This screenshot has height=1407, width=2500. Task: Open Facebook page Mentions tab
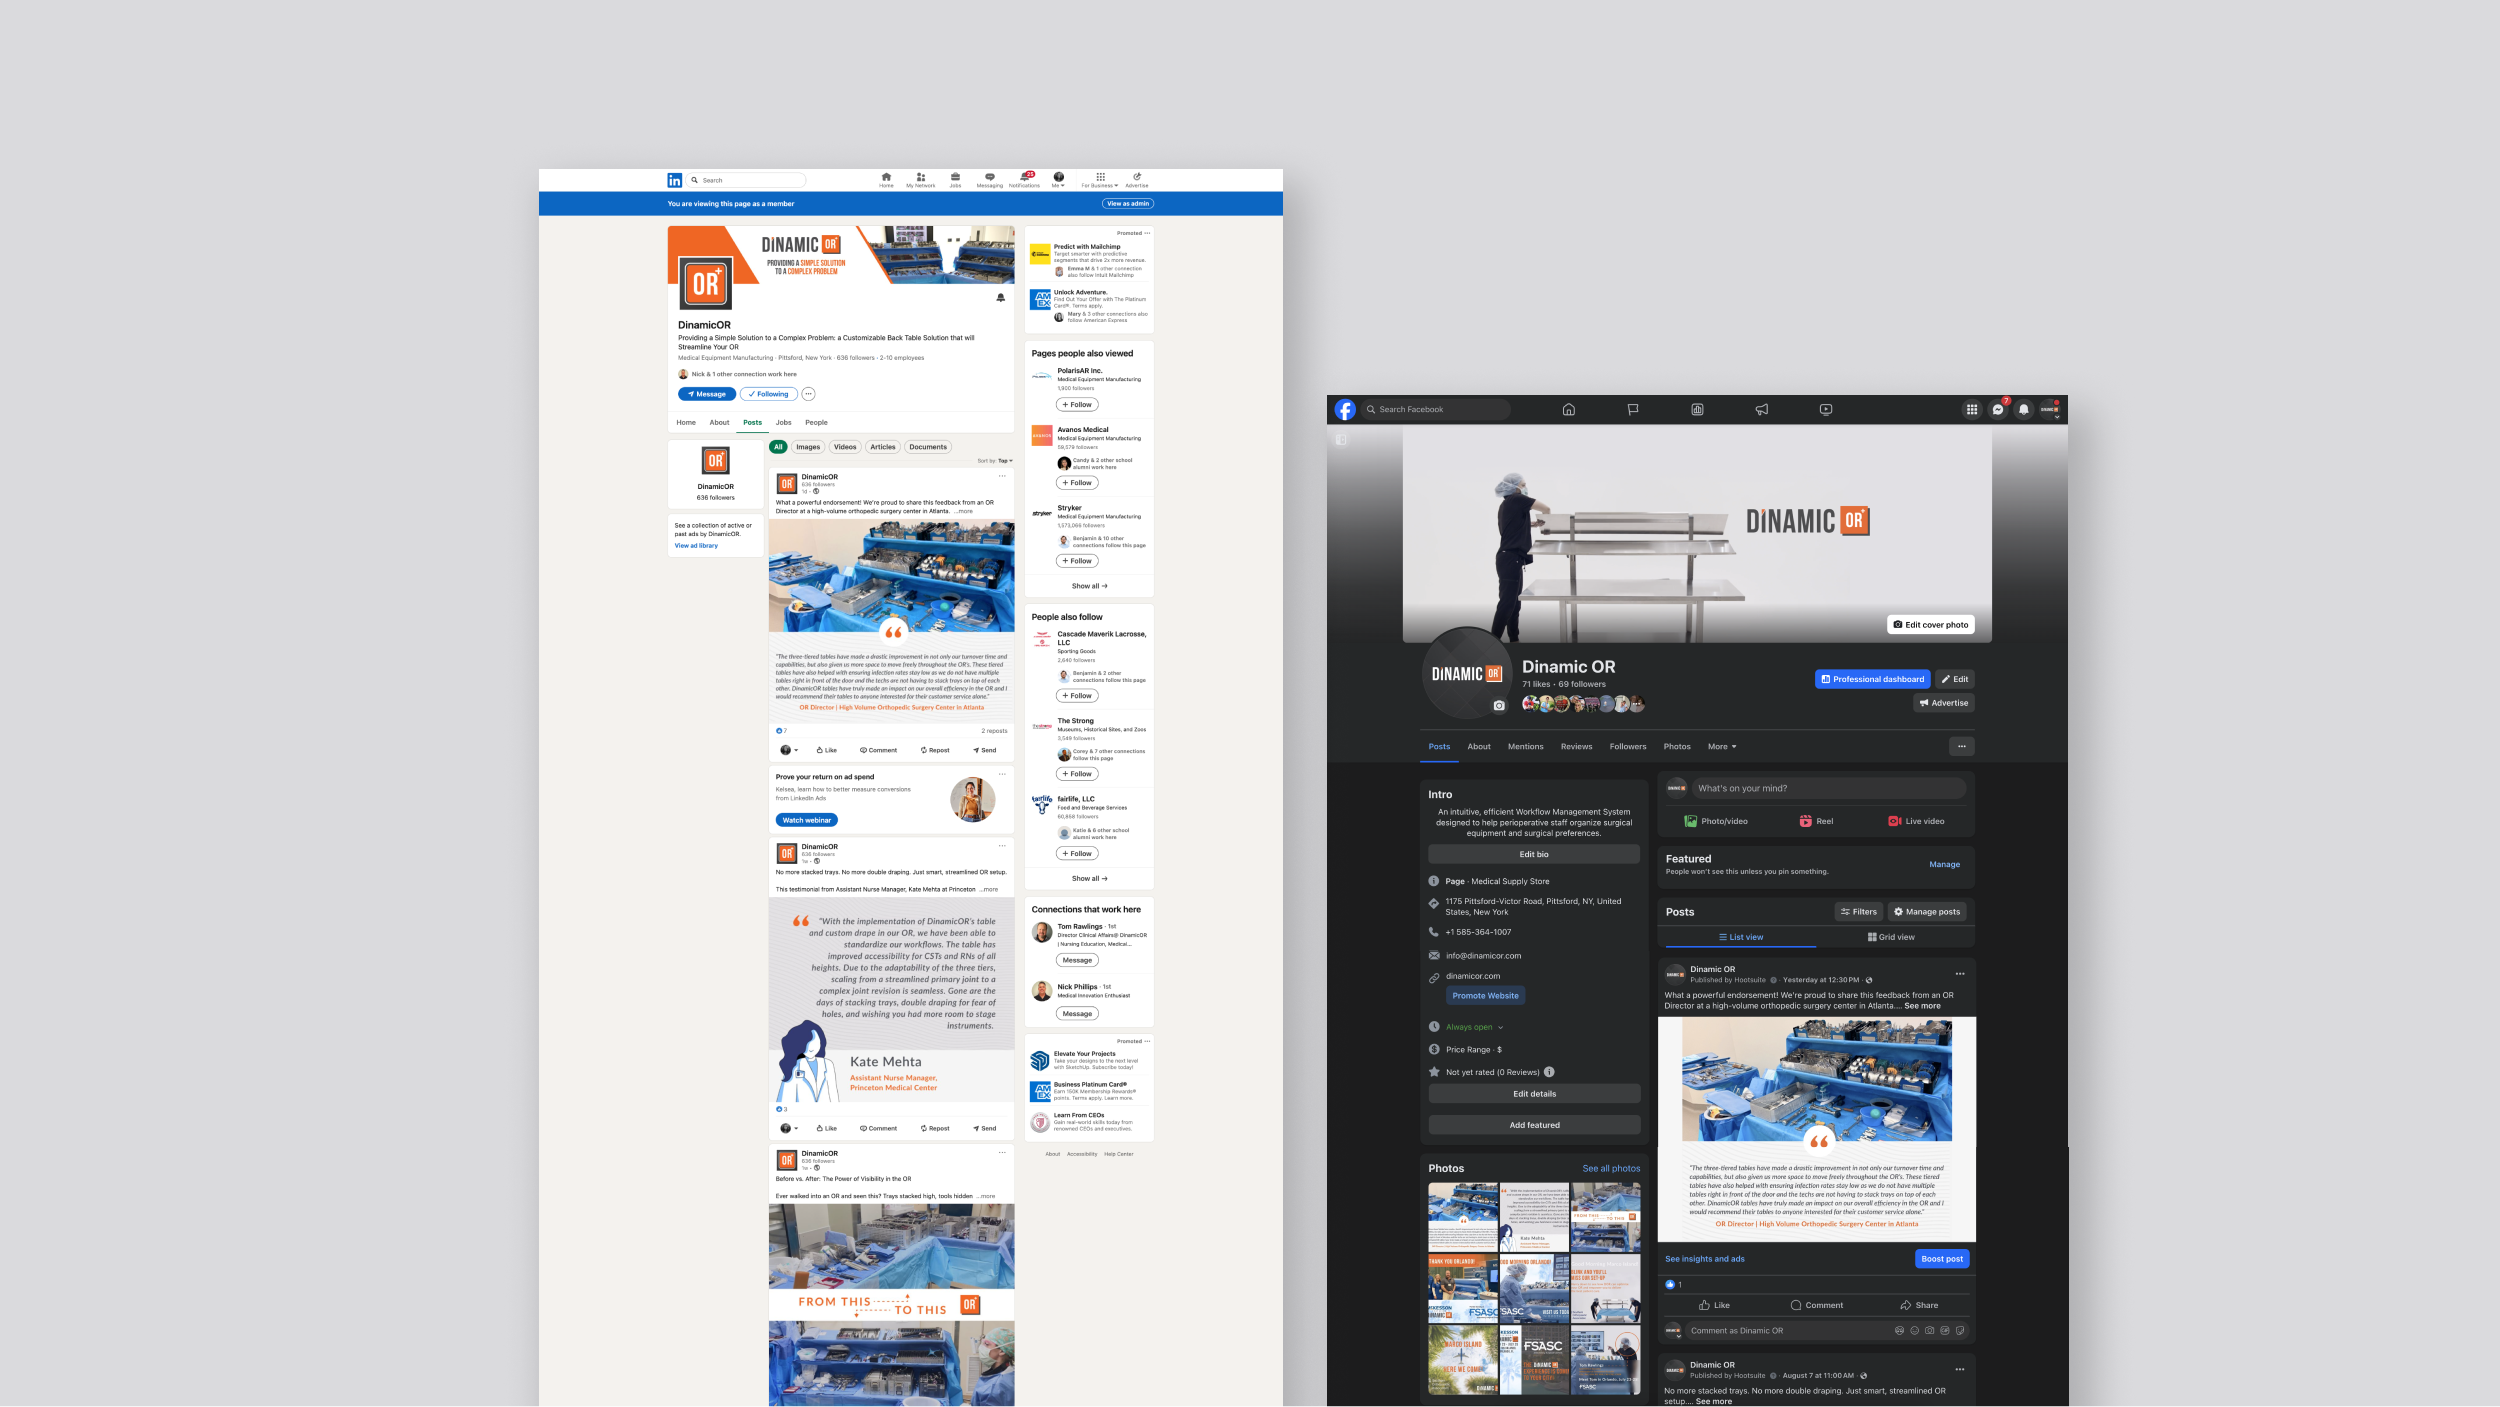[x=1525, y=746]
